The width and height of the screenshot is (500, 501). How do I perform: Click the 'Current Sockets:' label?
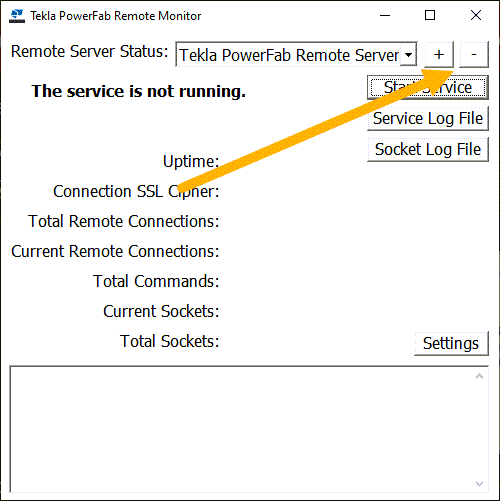click(161, 311)
